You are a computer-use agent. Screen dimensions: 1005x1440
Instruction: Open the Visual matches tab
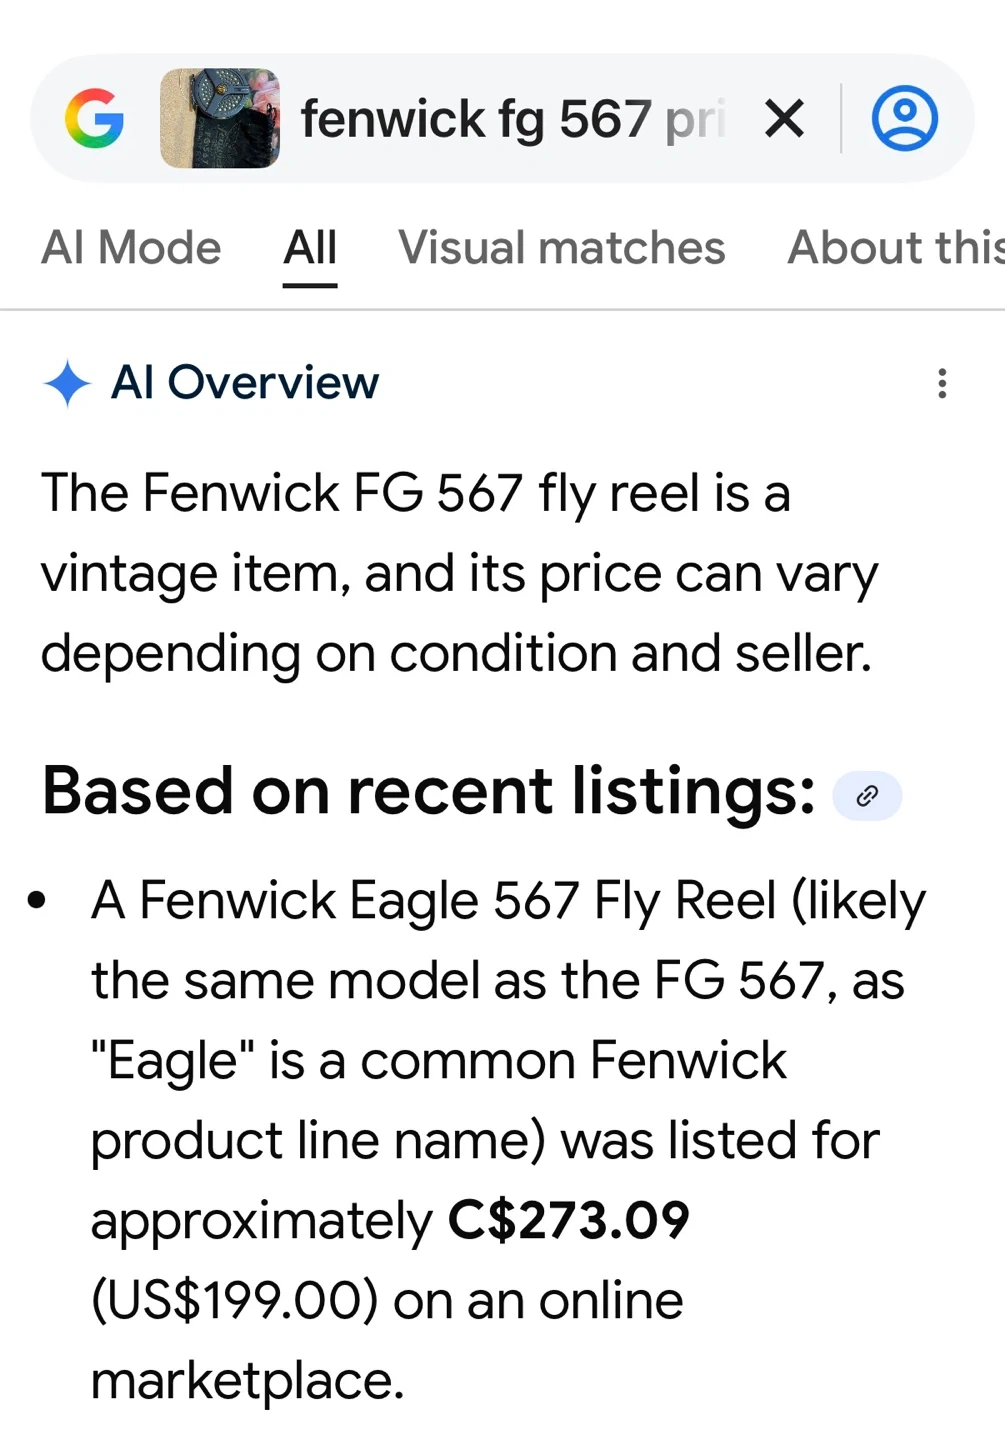click(x=561, y=248)
